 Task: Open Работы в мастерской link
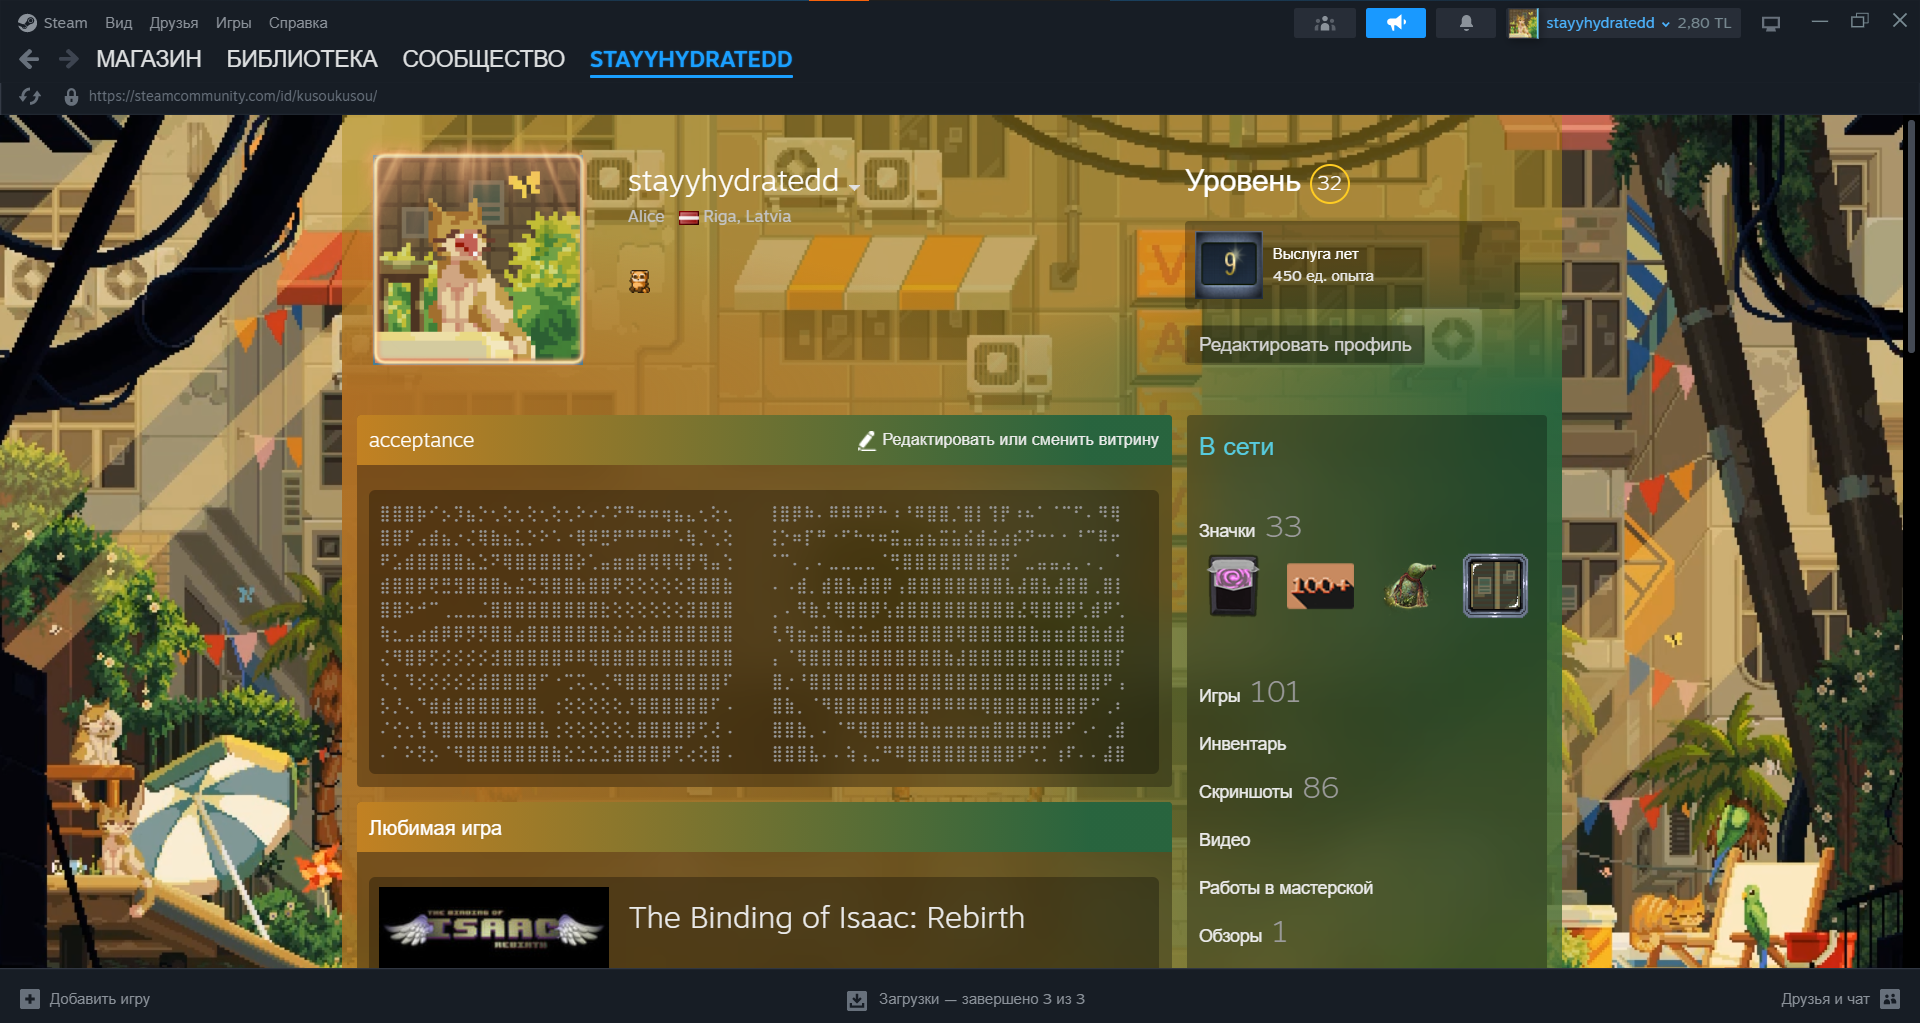[1286, 888]
